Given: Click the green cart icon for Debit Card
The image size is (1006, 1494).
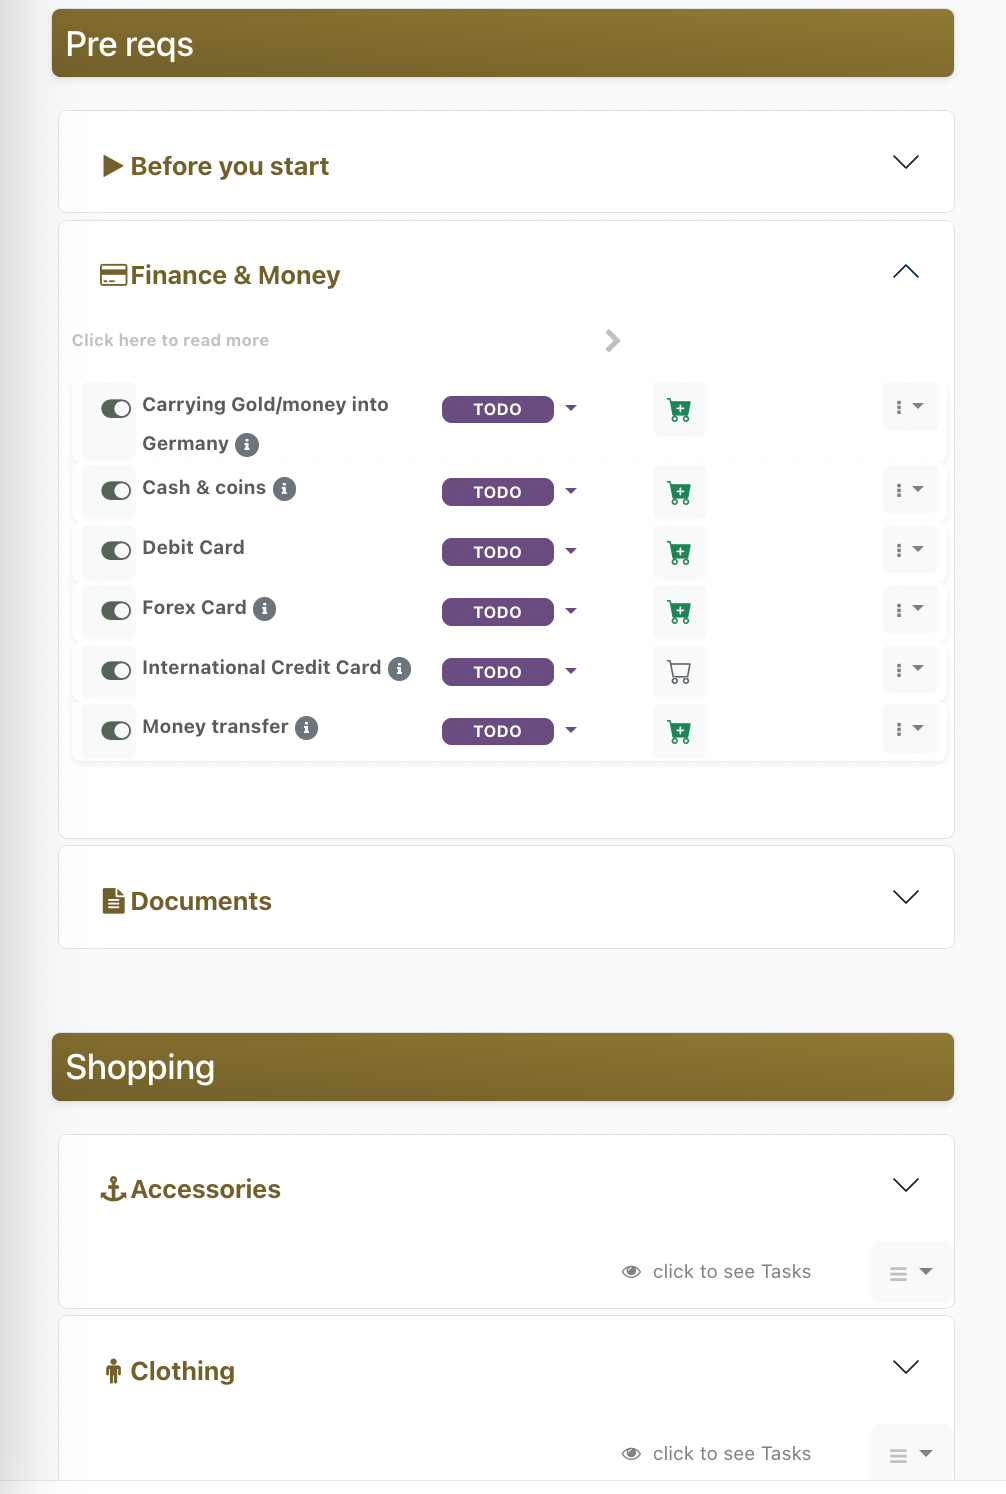Looking at the screenshot, I should pos(679,552).
